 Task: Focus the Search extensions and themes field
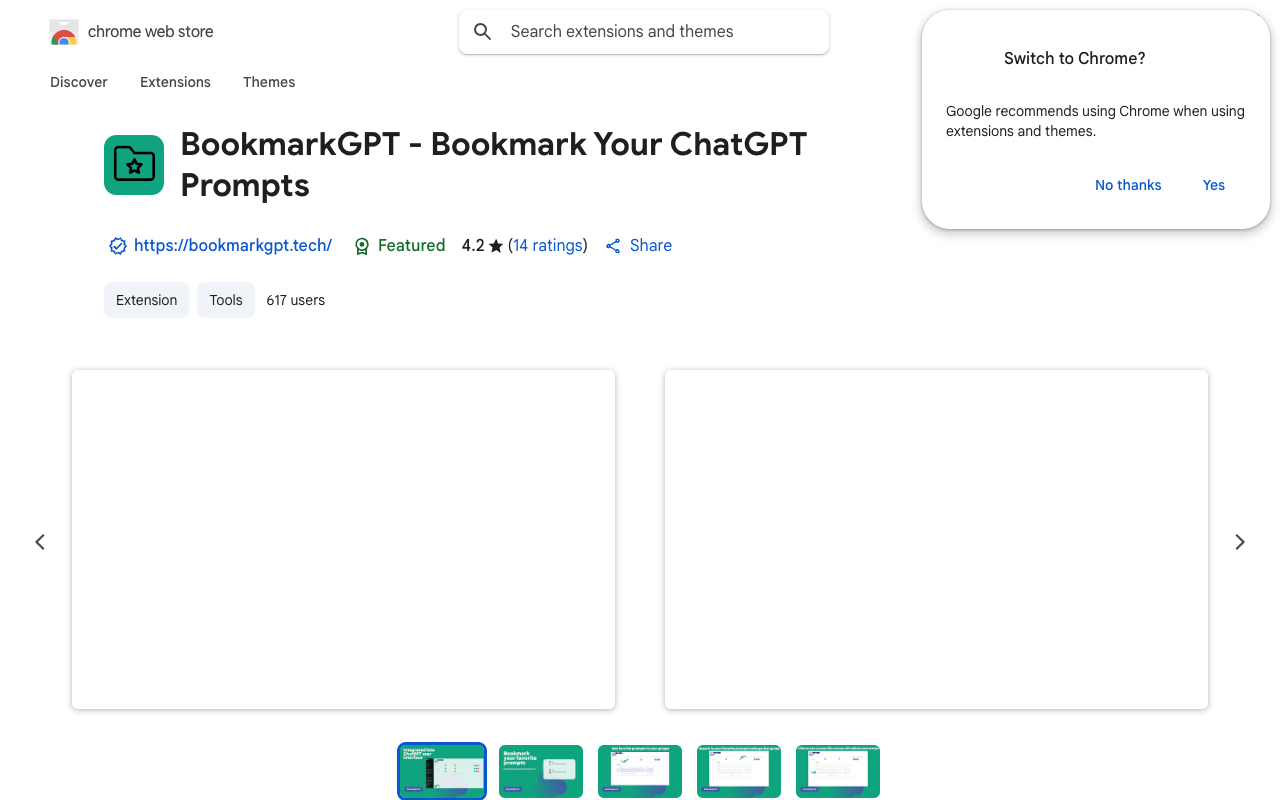tap(644, 32)
